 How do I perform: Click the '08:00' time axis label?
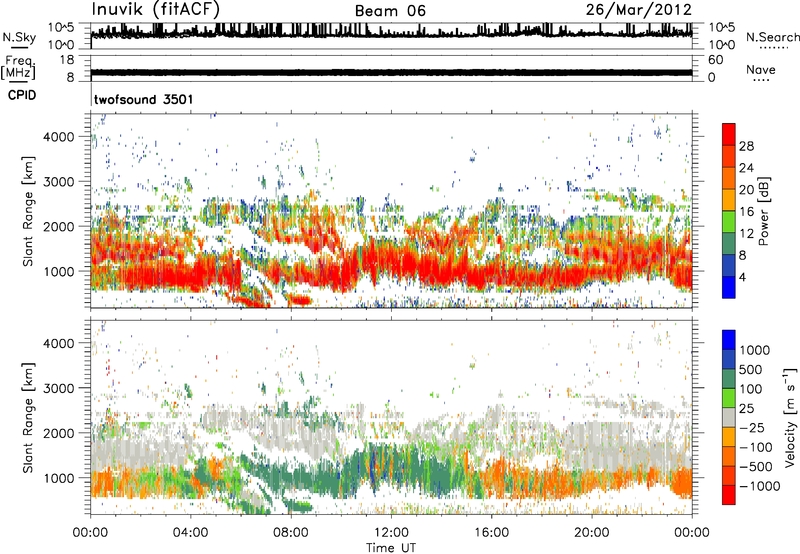[291, 533]
